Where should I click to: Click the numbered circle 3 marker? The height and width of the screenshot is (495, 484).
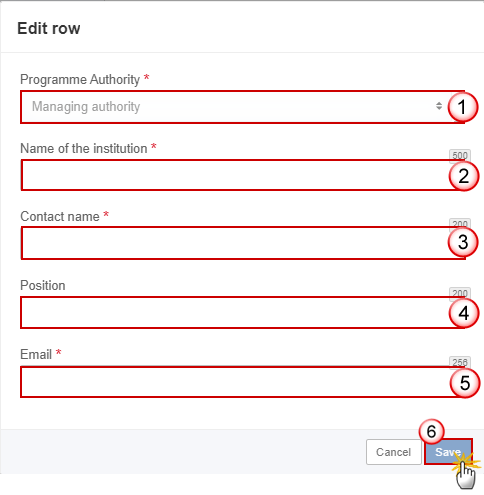point(463,242)
